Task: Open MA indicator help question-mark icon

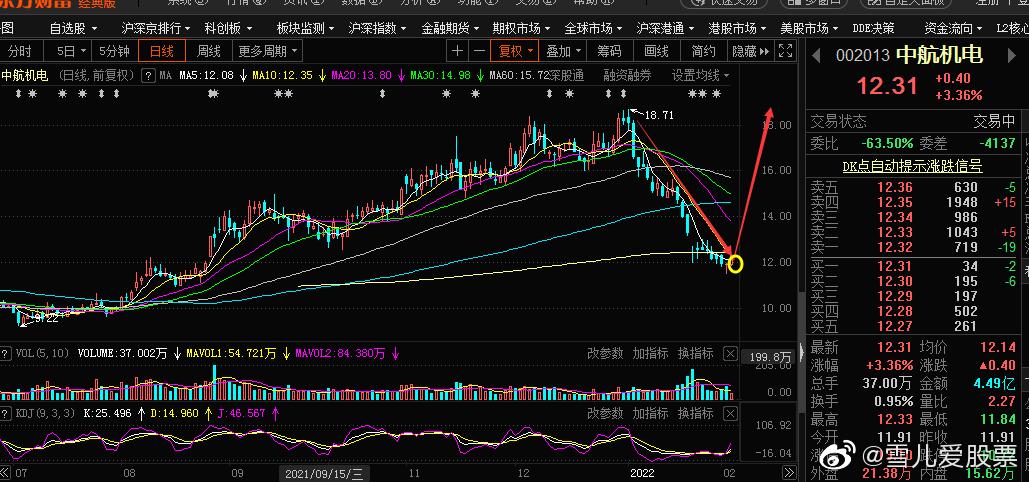Action: 148,75
